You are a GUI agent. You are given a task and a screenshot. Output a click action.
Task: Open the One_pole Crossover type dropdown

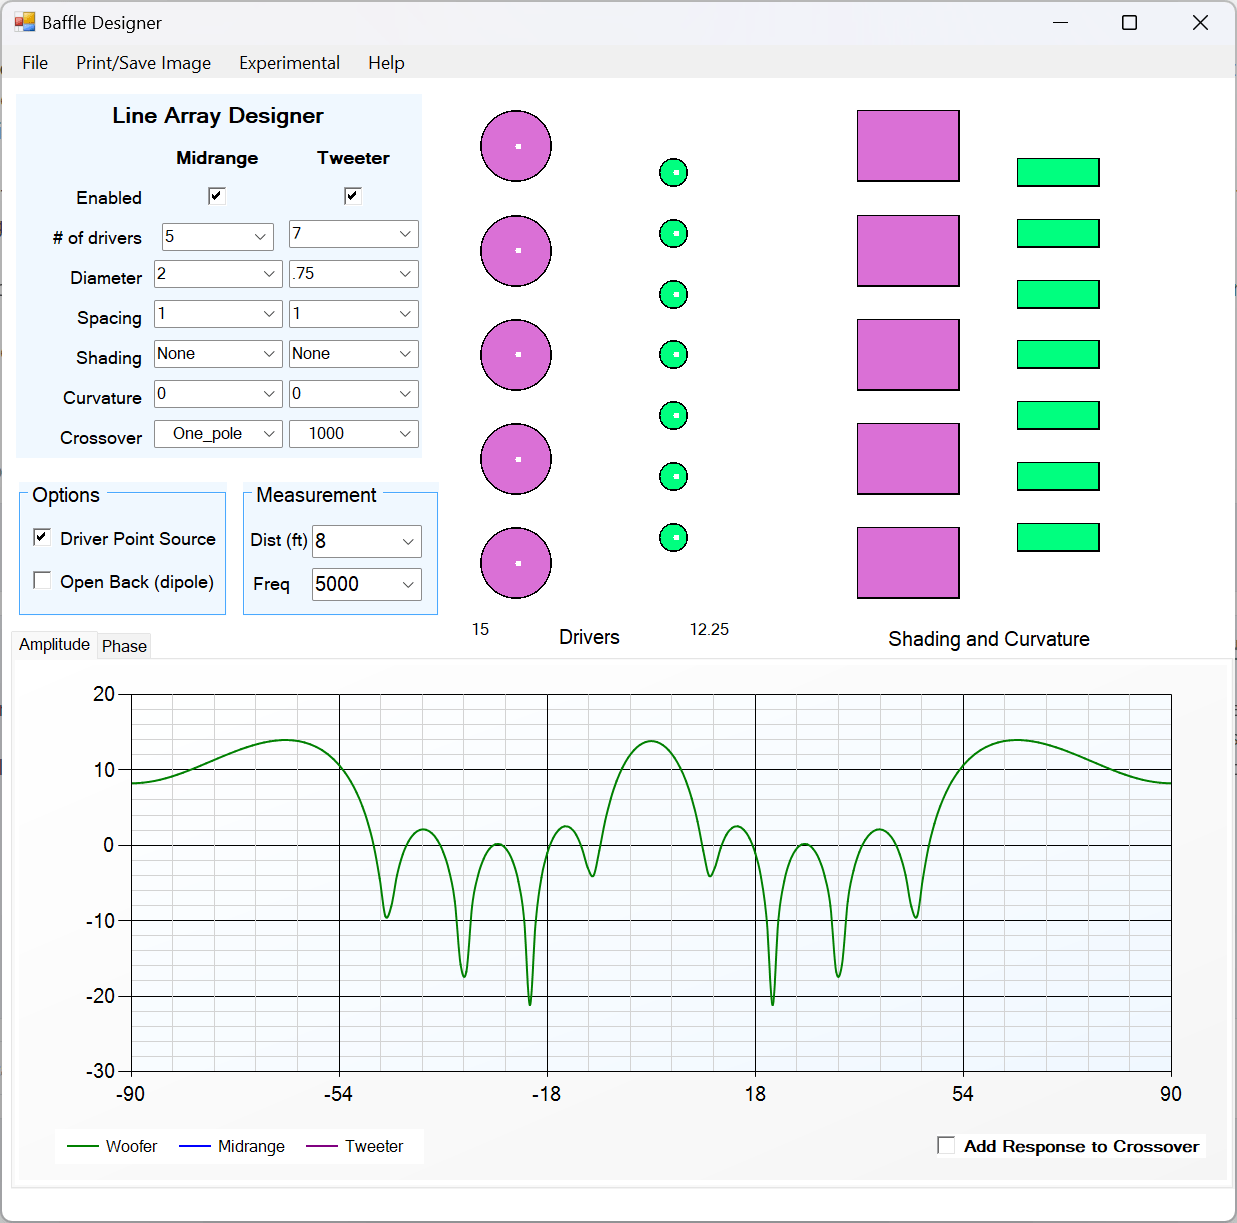coord(218,434)
